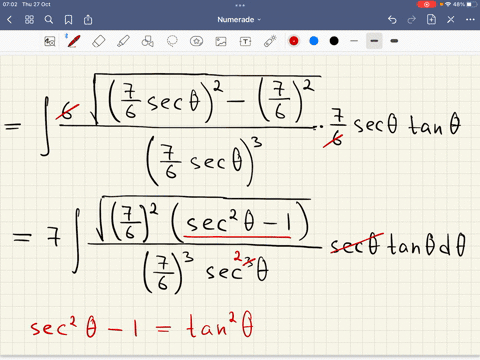Redo the last undone stroke
The height and width of the screenshot is (360, 480).
(412, 20)
